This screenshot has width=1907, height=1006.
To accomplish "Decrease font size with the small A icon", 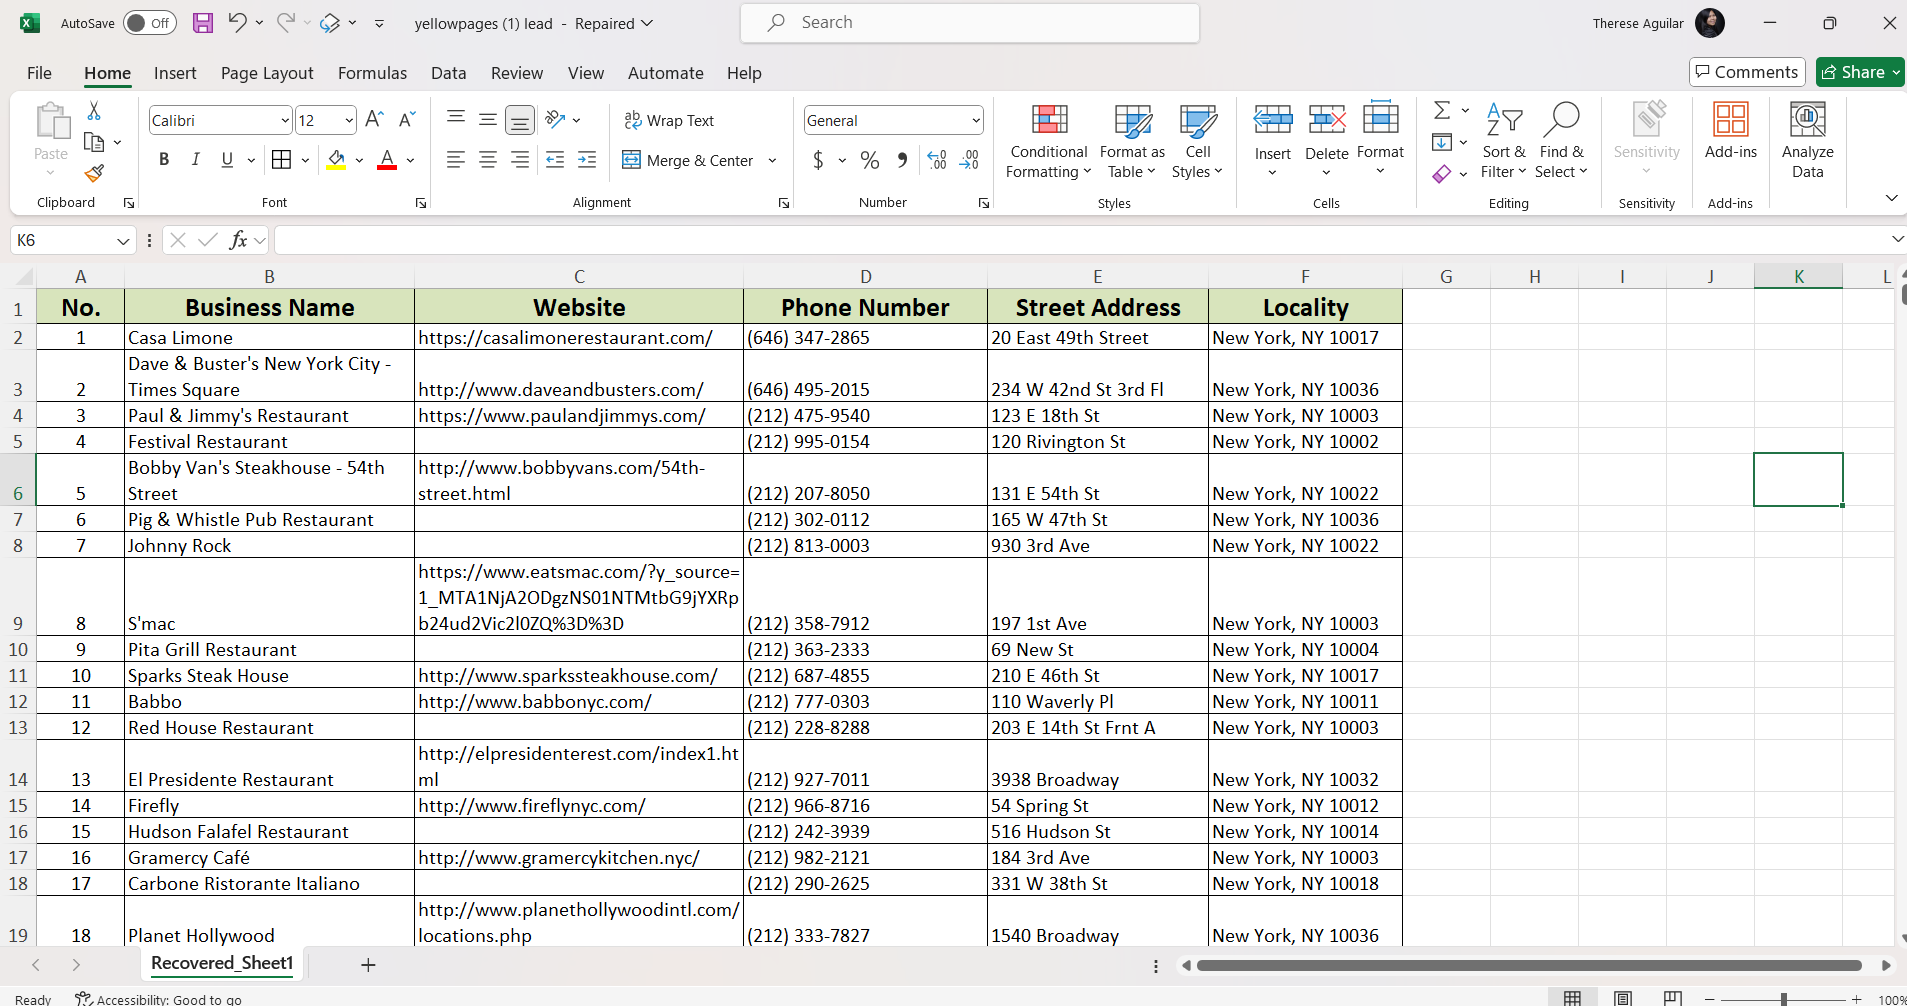I will click(406, 120).
